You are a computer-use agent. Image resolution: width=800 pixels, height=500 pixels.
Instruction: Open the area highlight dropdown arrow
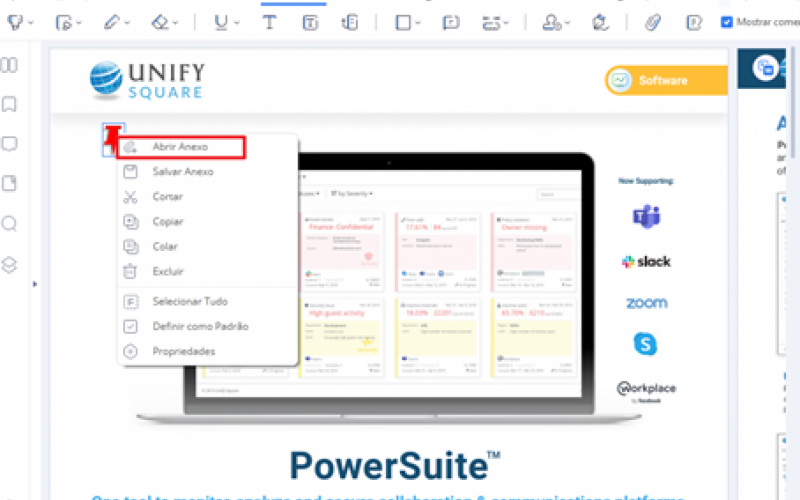coord(79,22)
